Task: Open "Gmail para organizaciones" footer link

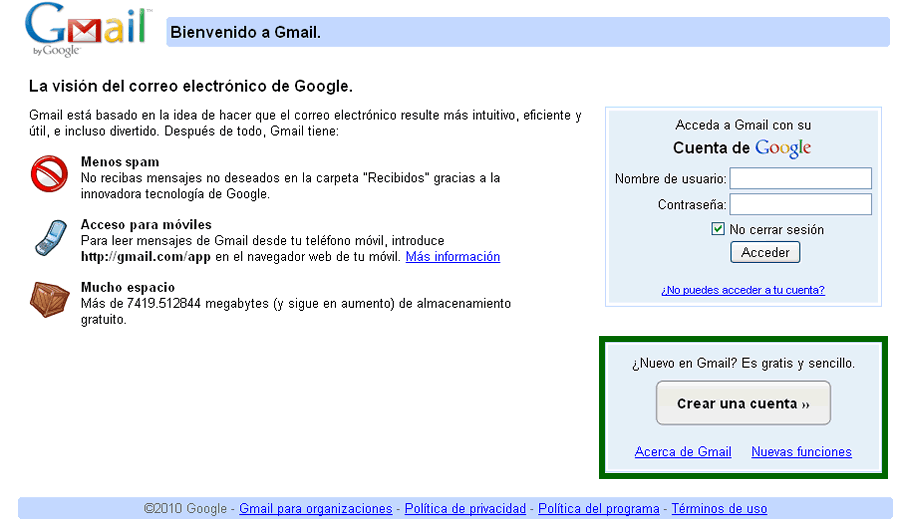Action: pyautogui.click(x=315, y=509)
